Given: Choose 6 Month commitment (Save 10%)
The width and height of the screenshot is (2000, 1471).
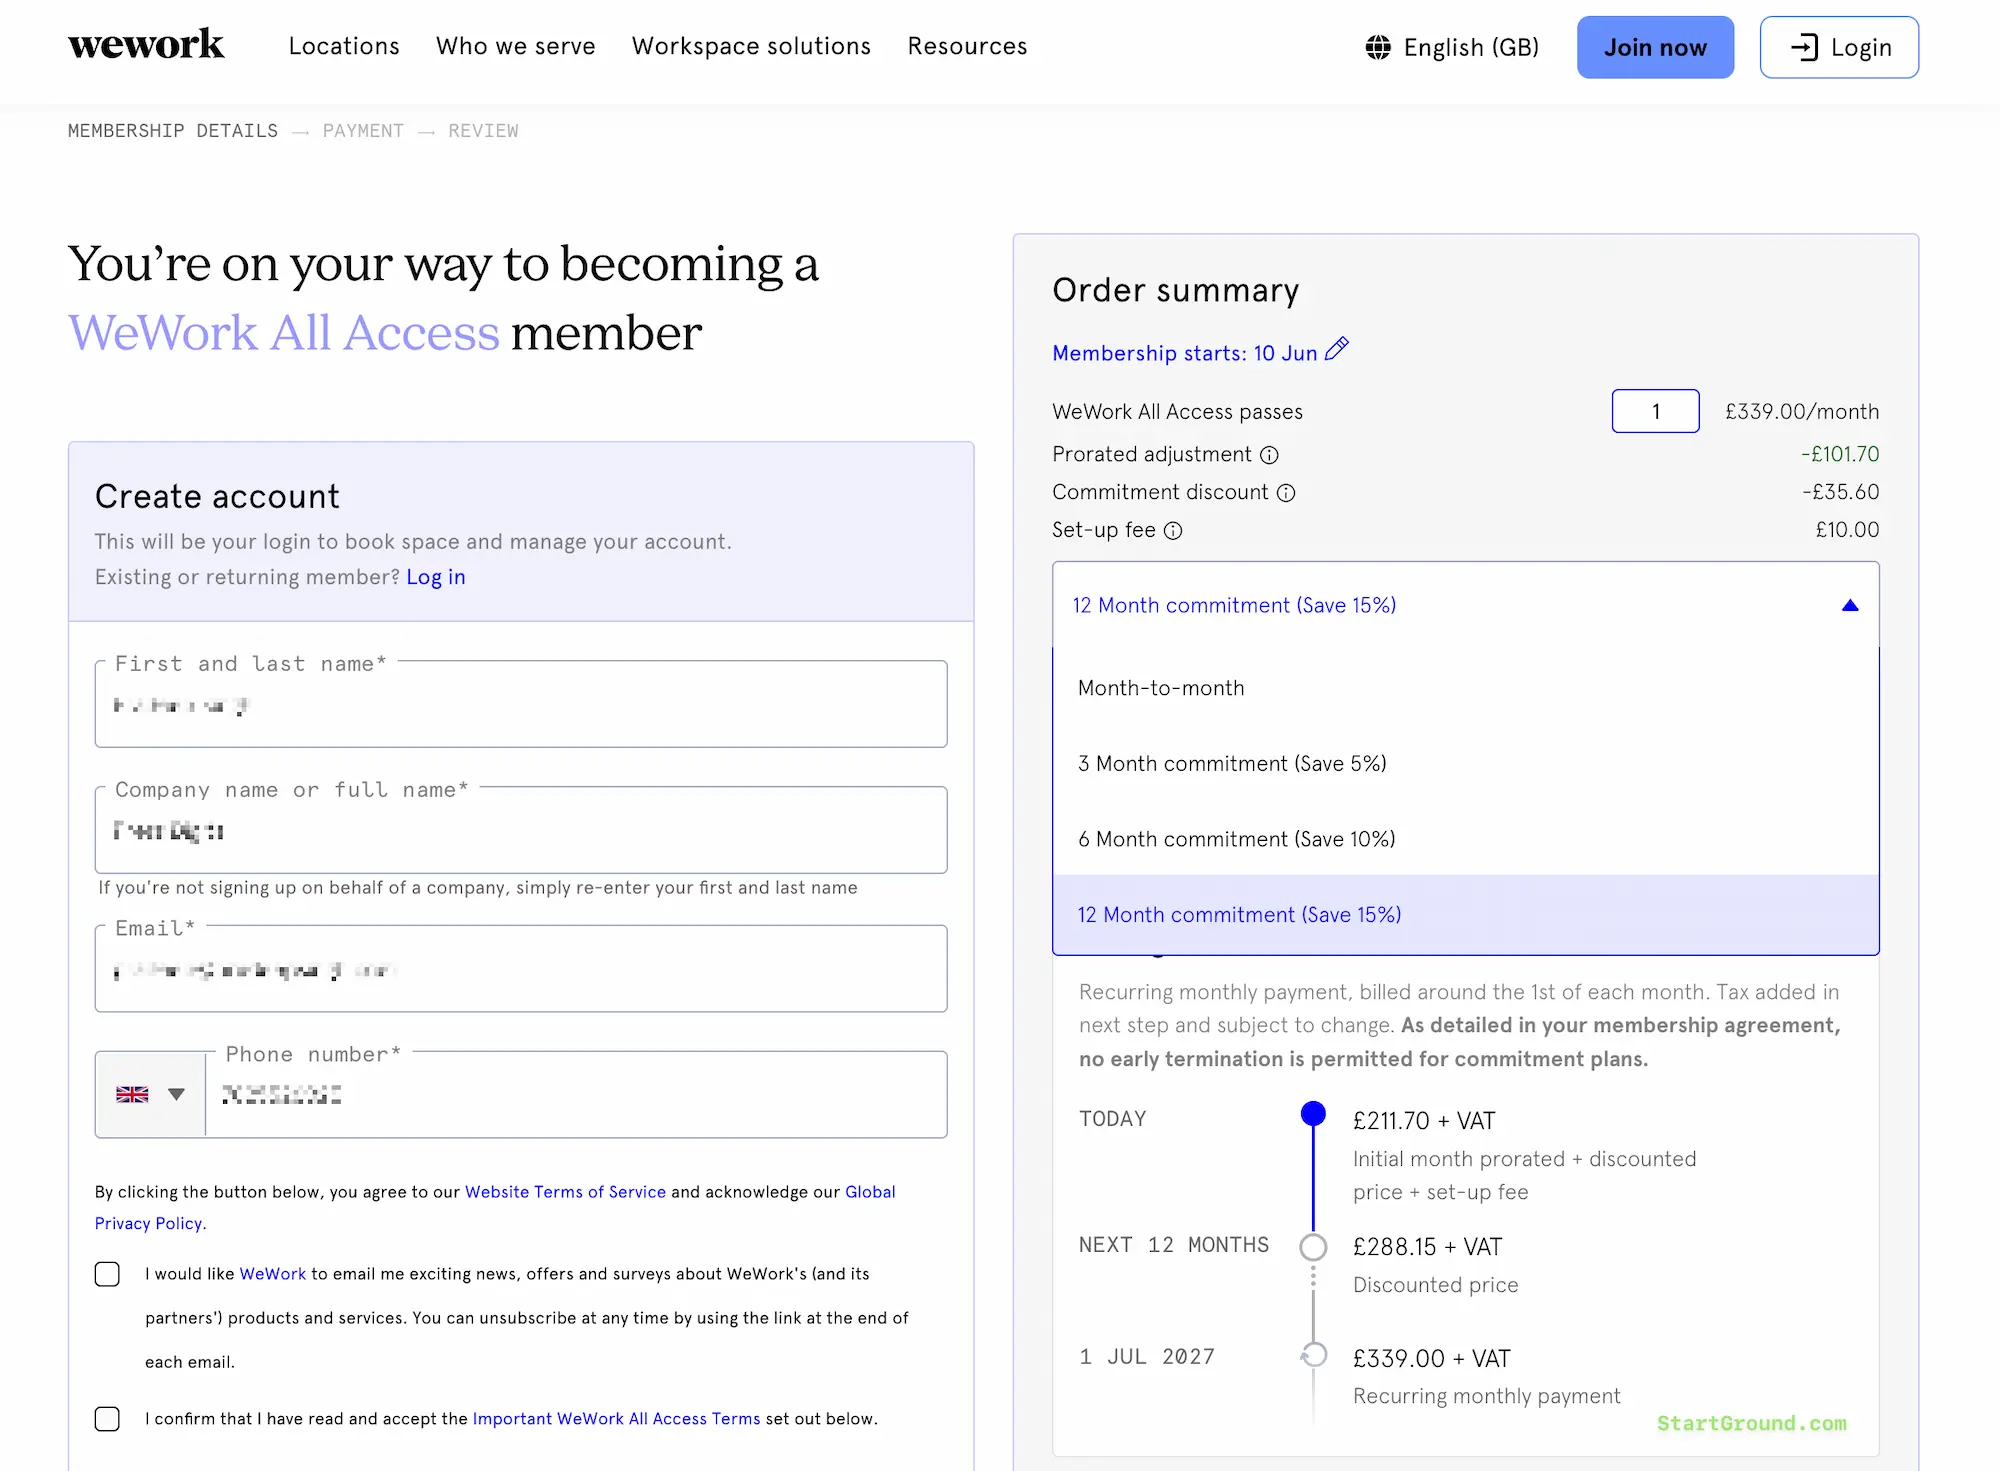Looking at the screenshot, I should click(1466, 839).
